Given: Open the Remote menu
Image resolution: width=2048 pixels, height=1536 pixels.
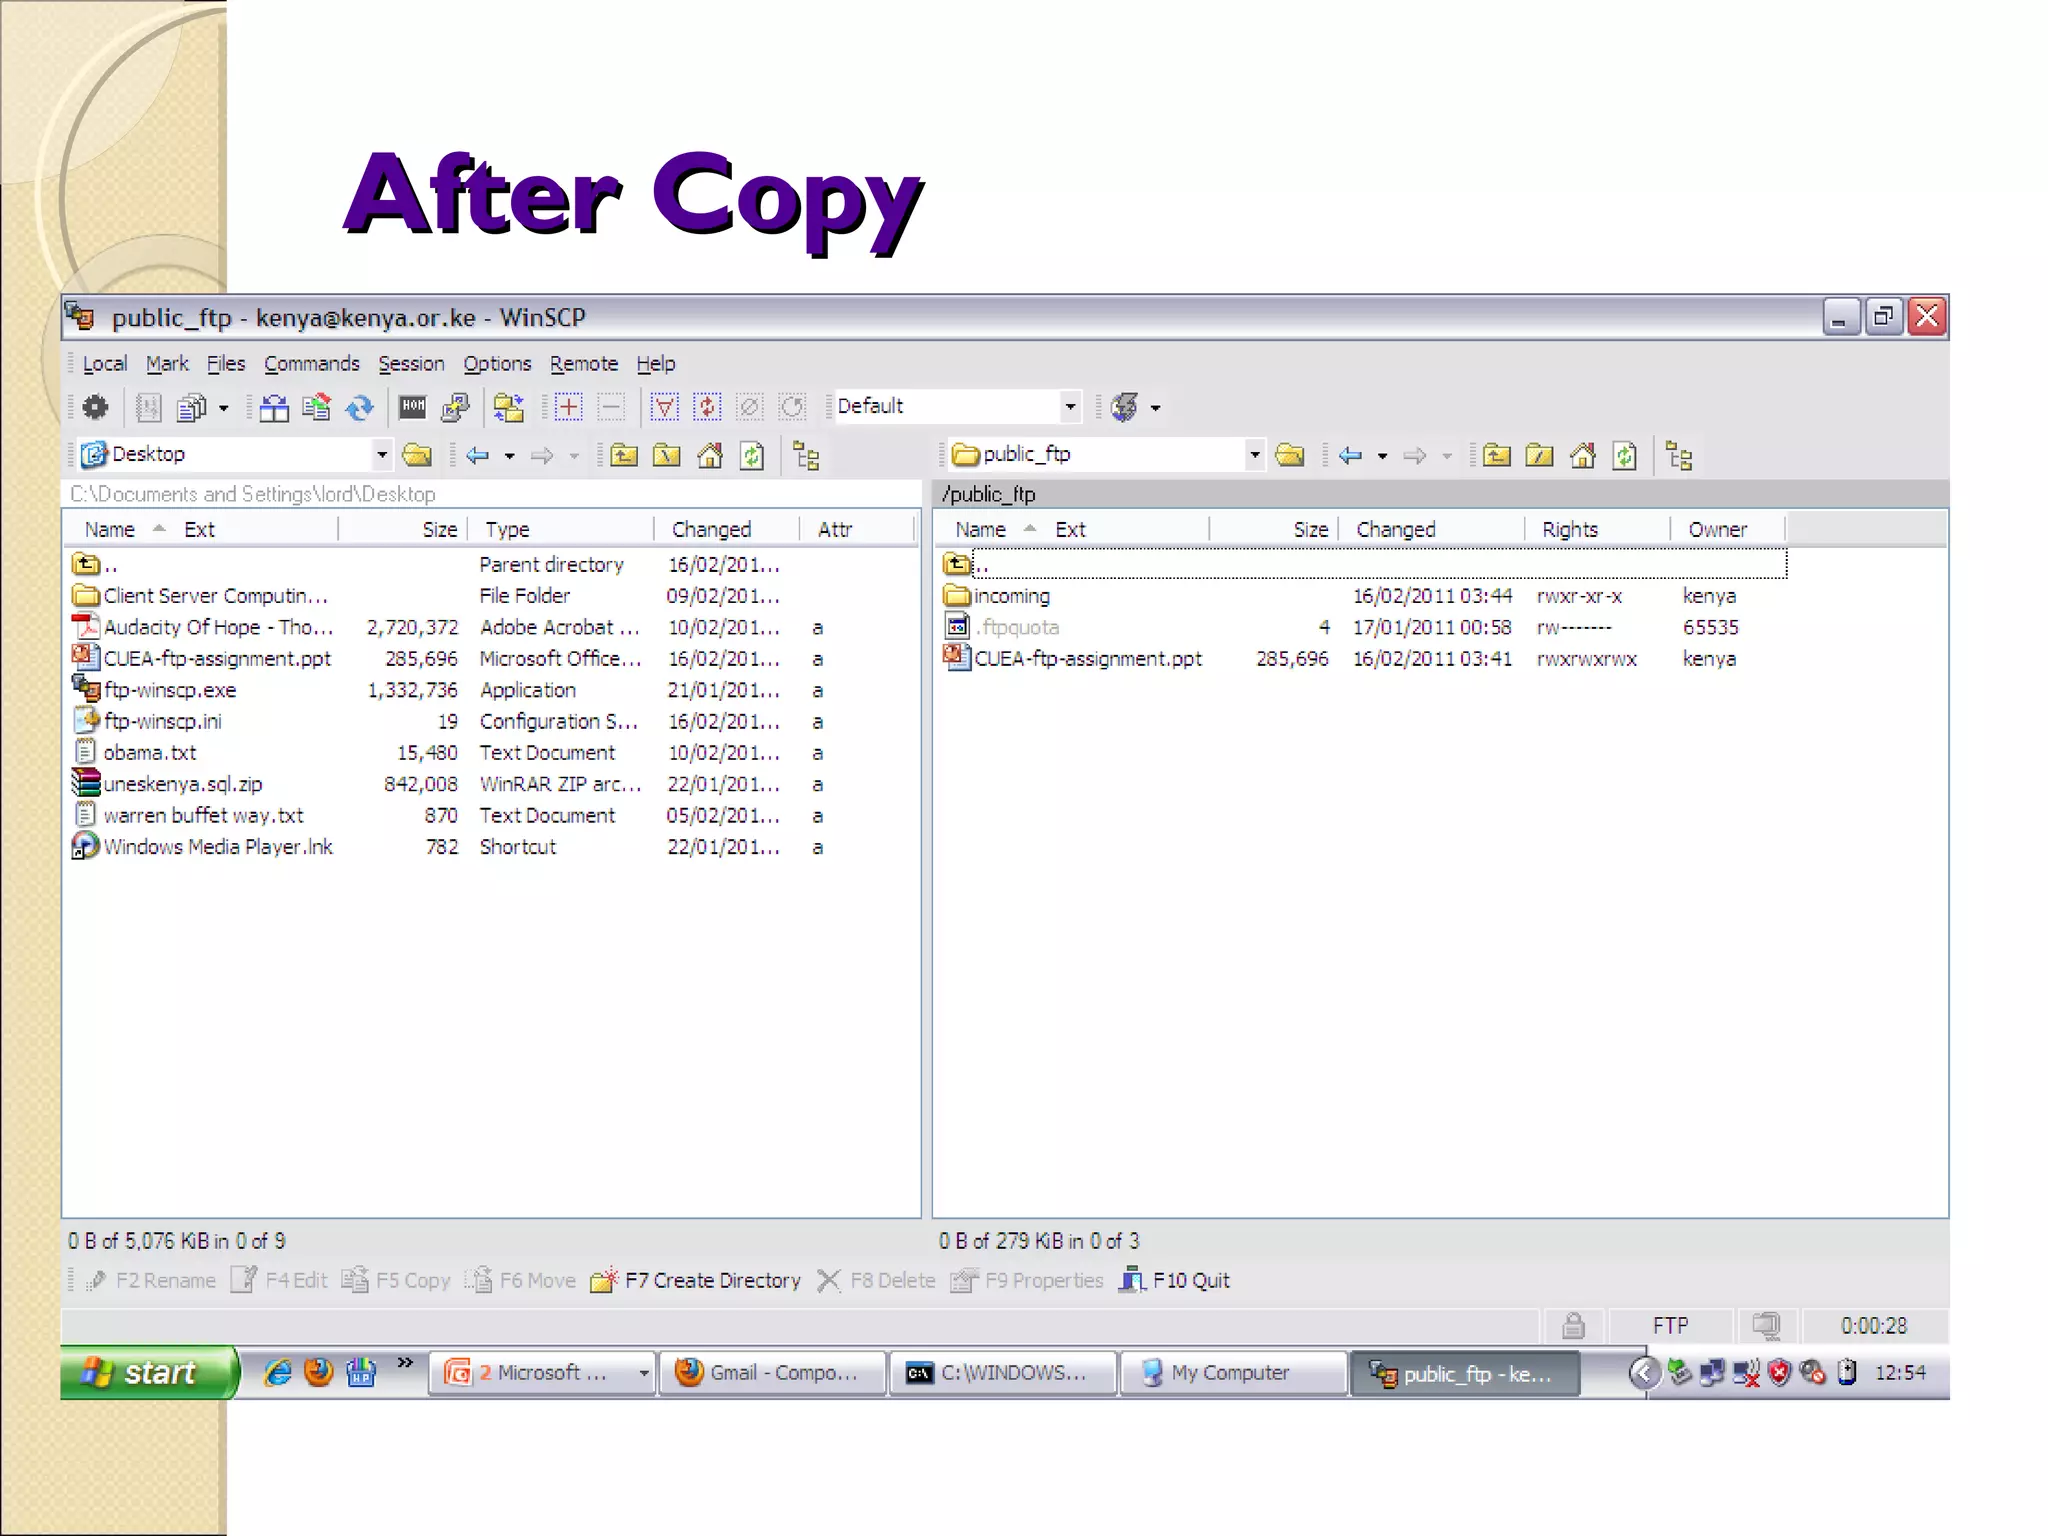Looking at the screenshot, I should coord(584,364).
